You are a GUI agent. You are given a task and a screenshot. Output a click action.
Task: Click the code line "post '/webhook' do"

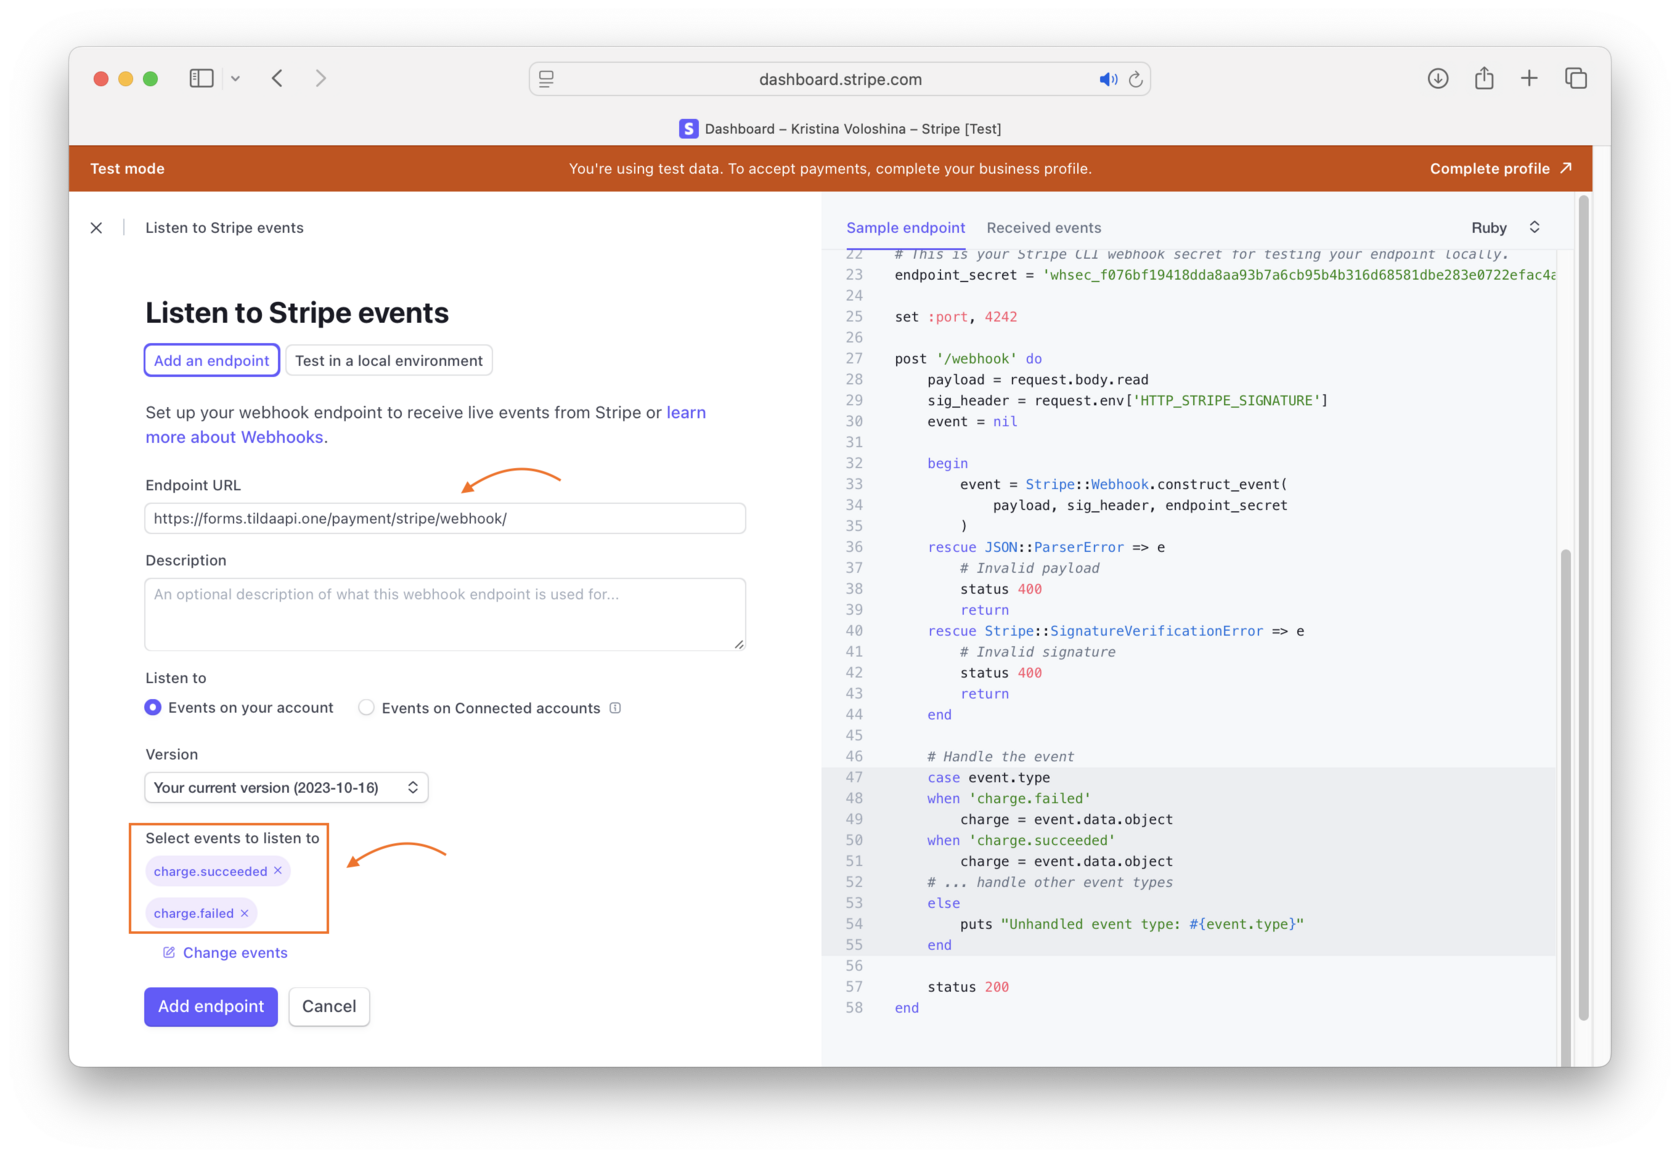pyautogui.click(x=968, y=359)
